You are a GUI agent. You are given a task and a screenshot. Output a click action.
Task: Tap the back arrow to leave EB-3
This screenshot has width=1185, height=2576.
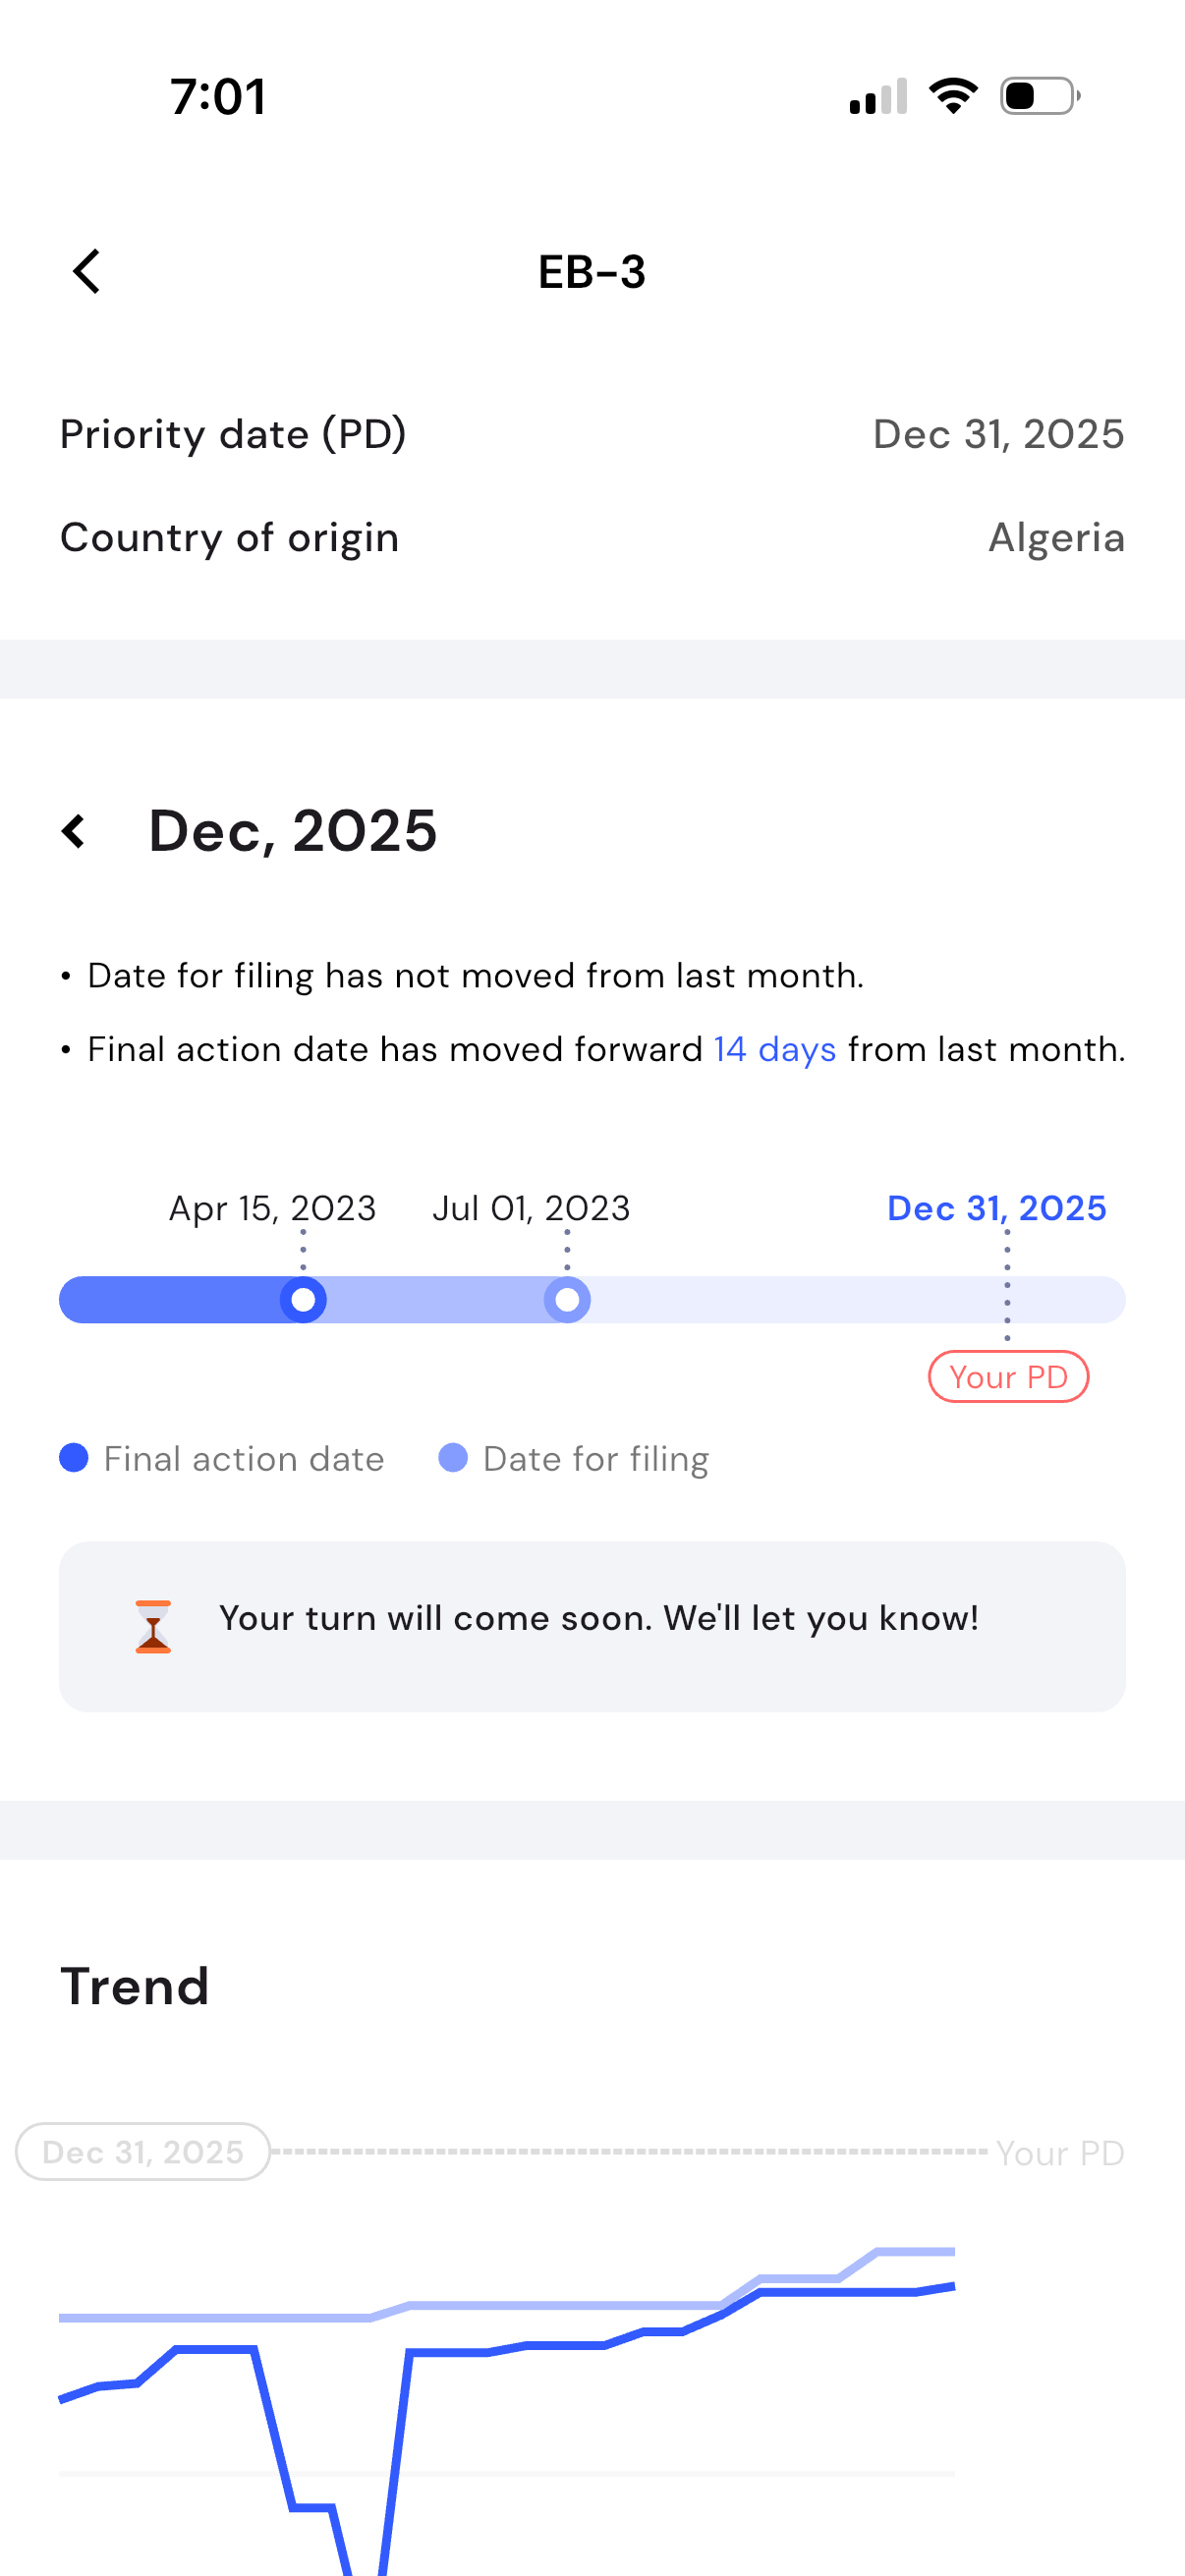pos(86,270)
